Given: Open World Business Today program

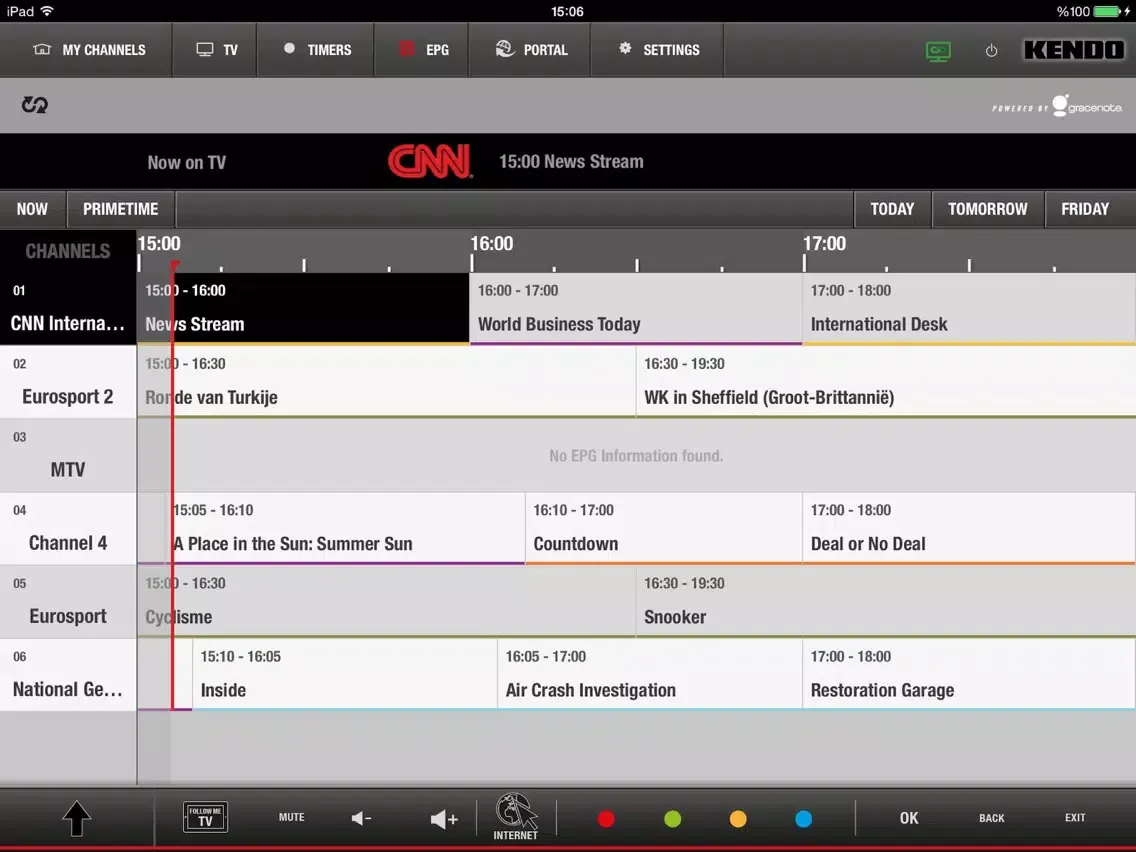Looking at the screenshot, I should 636,308.
